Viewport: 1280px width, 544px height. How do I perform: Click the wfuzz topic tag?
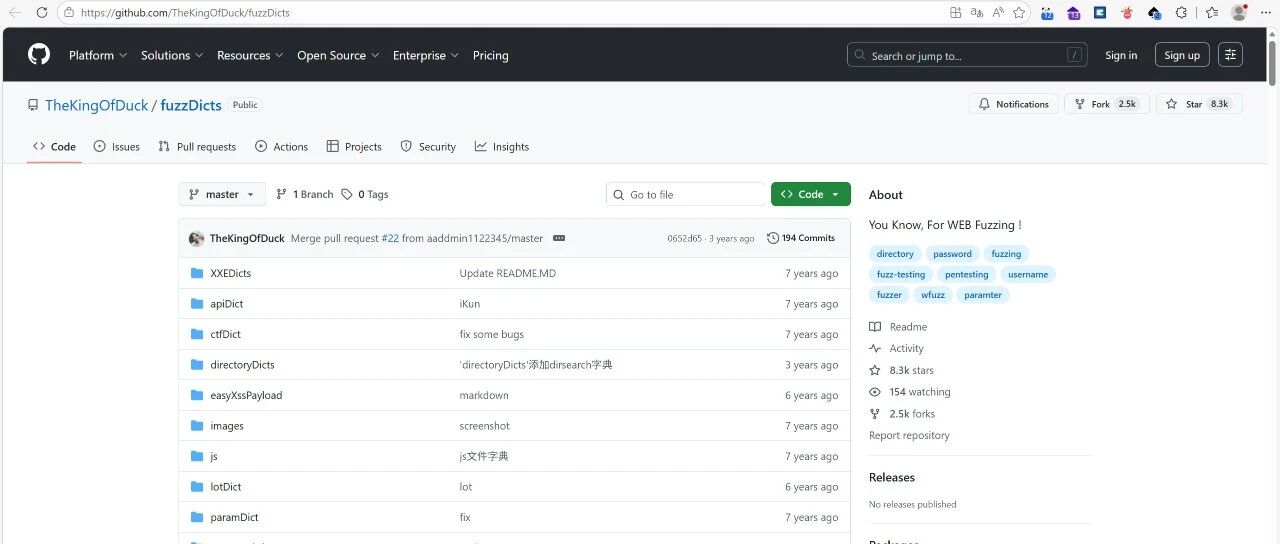933,295
